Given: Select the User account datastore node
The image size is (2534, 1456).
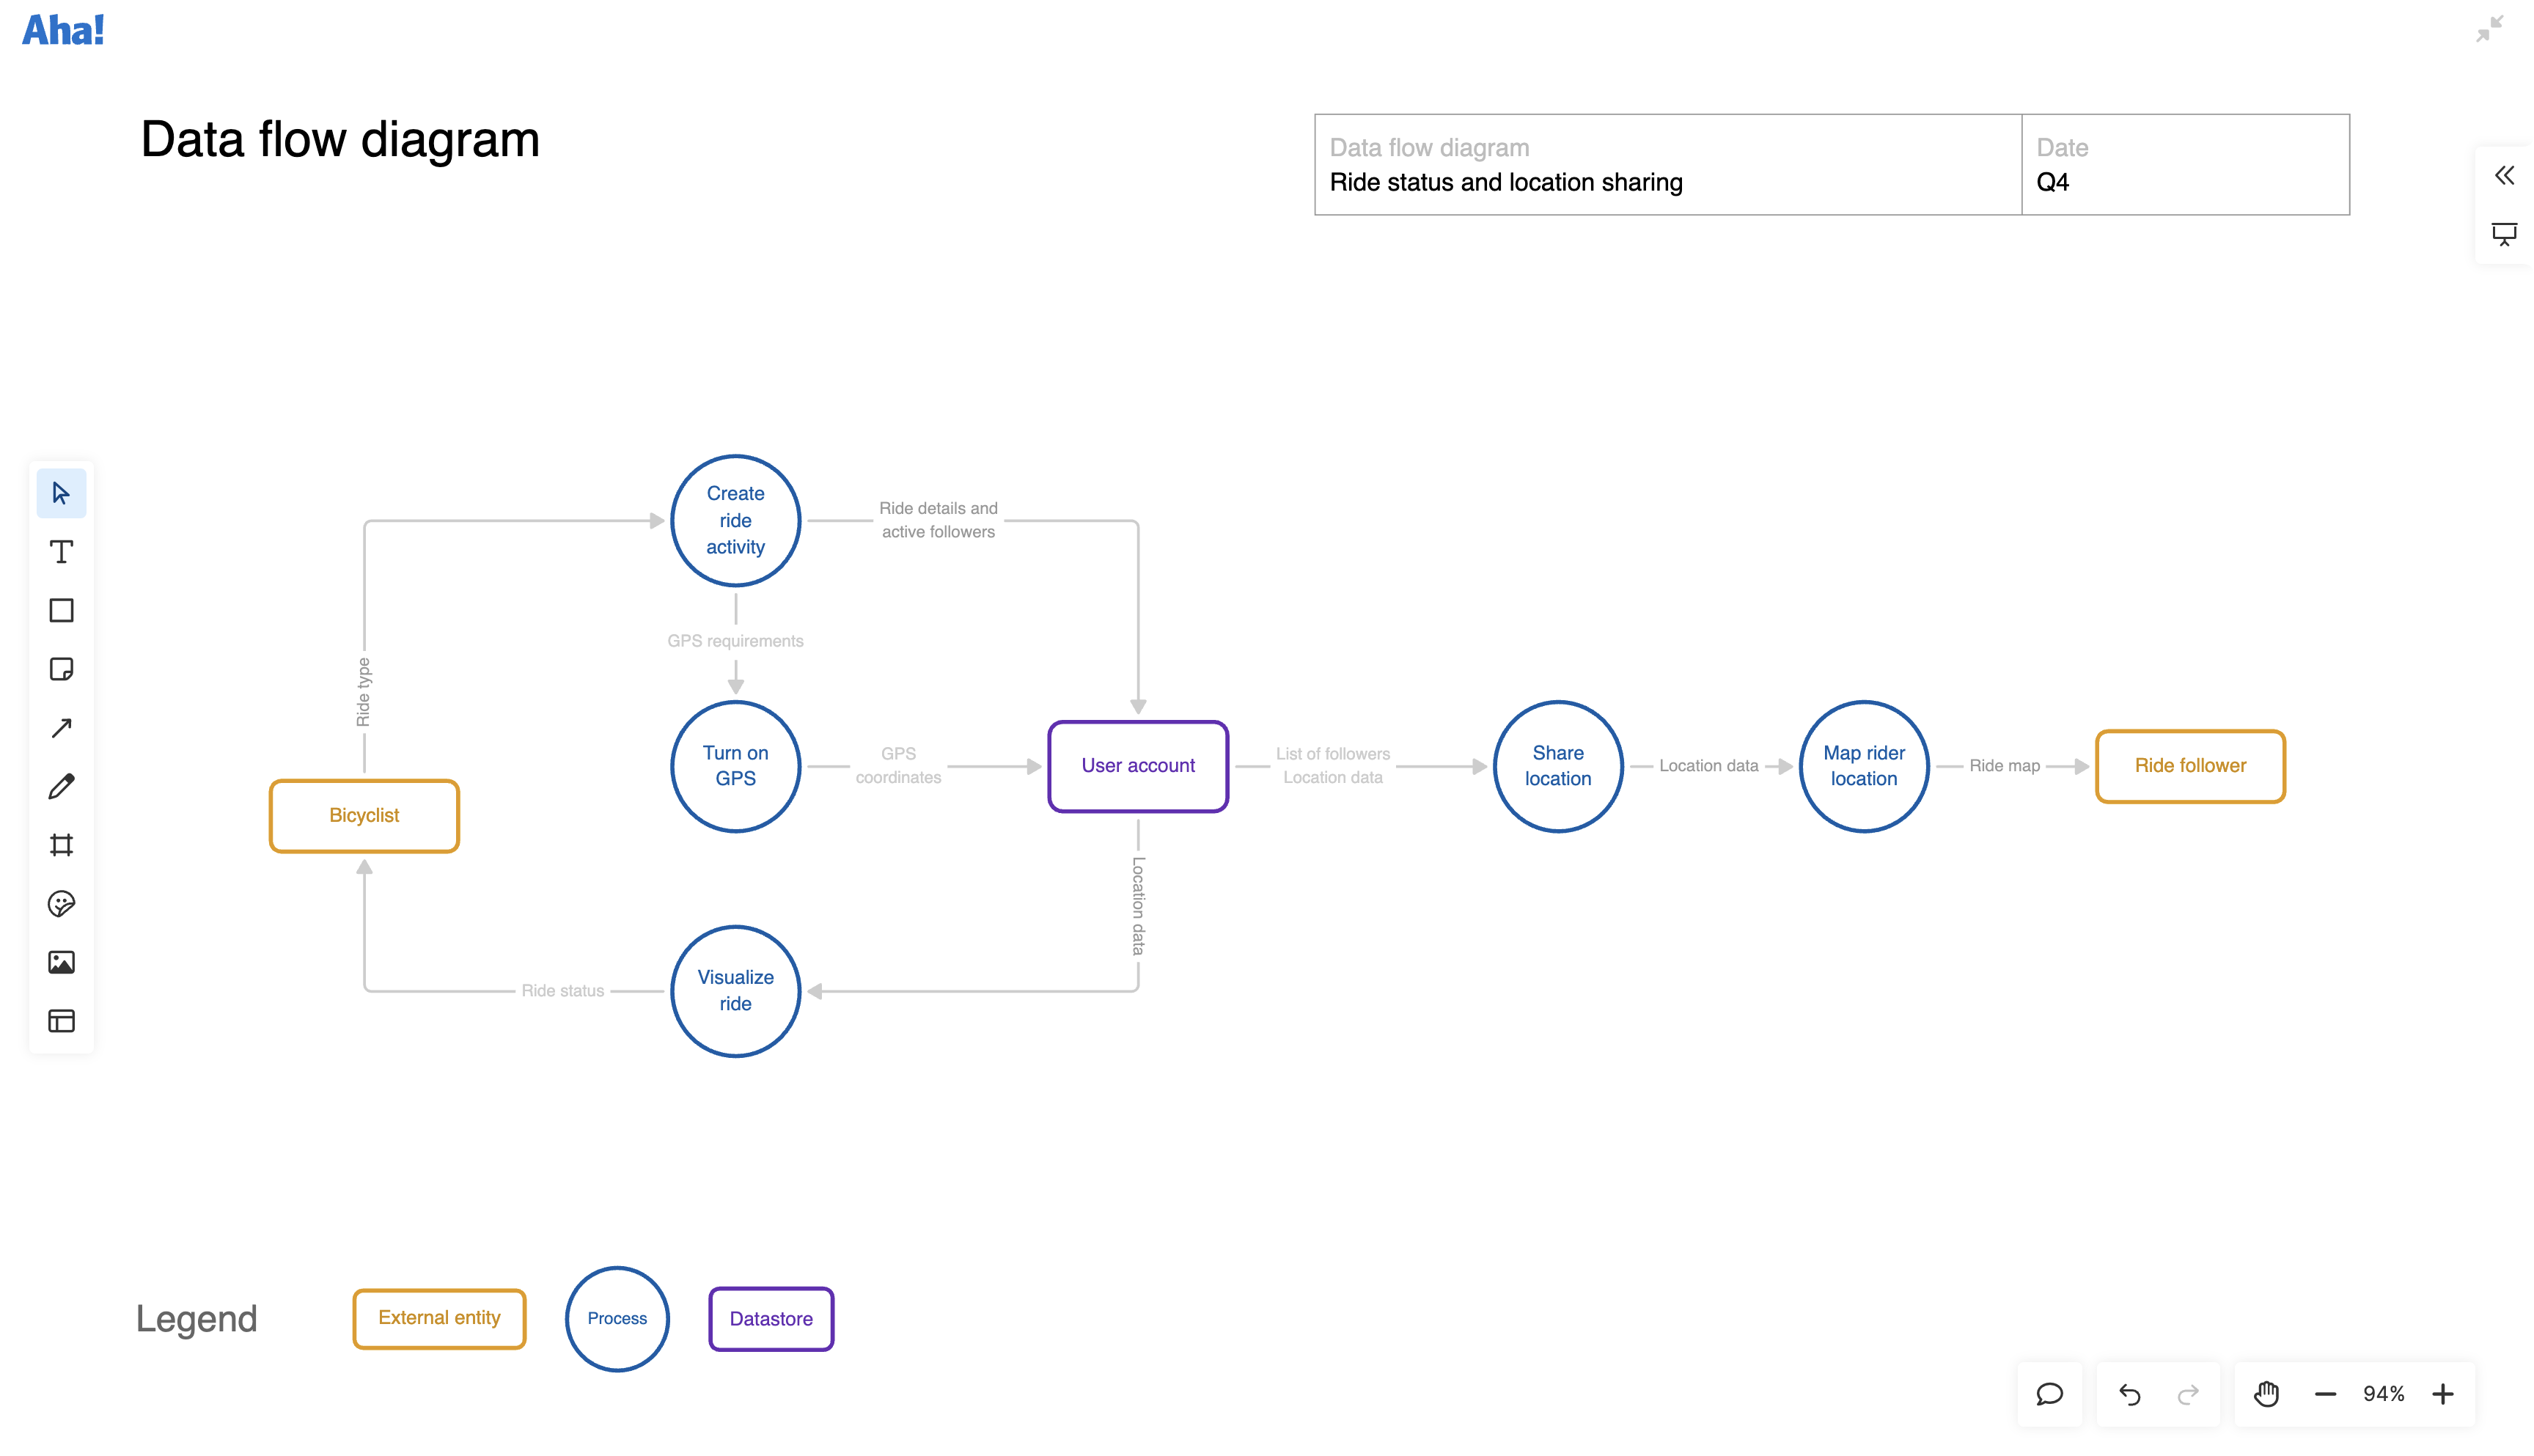Looking at the screenshot, I should 1137,766.
